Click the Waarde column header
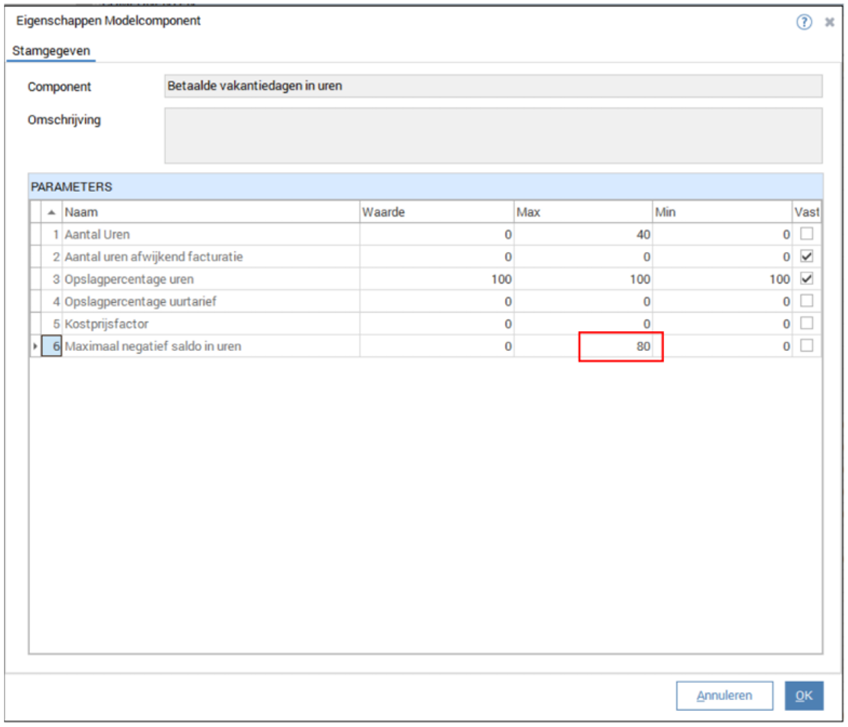848x727 pixels. 436,212
